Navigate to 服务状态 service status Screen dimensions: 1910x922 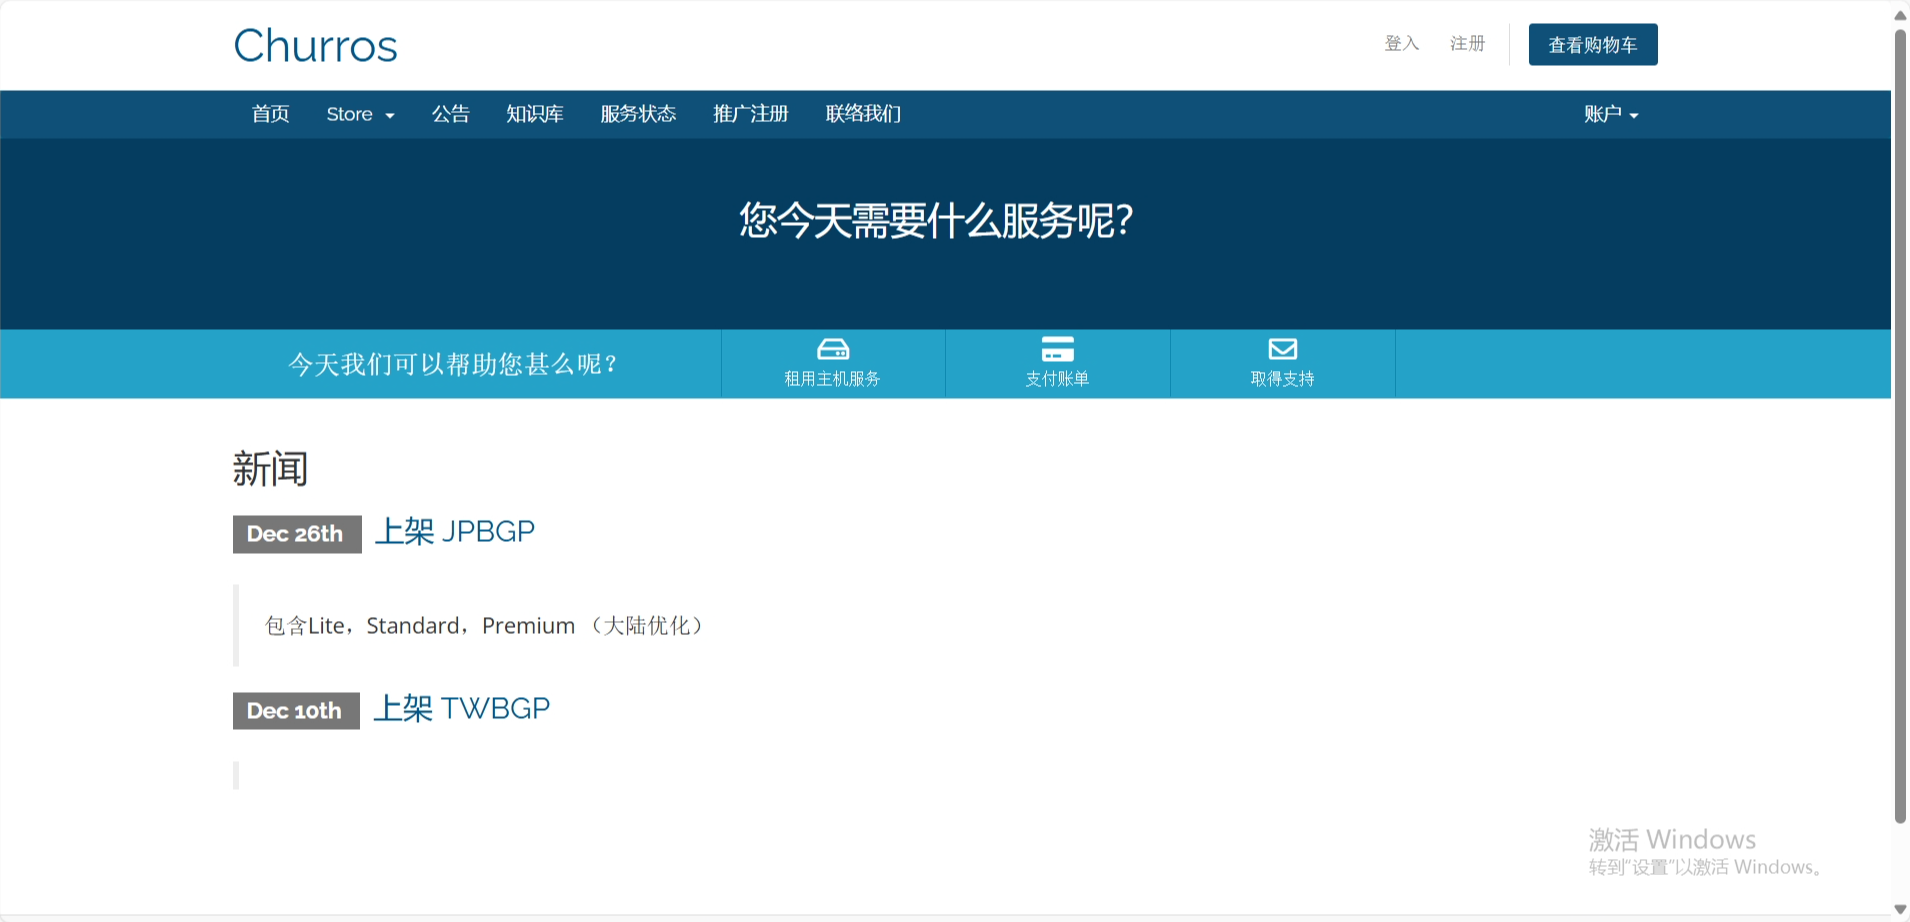coord(637,114)
